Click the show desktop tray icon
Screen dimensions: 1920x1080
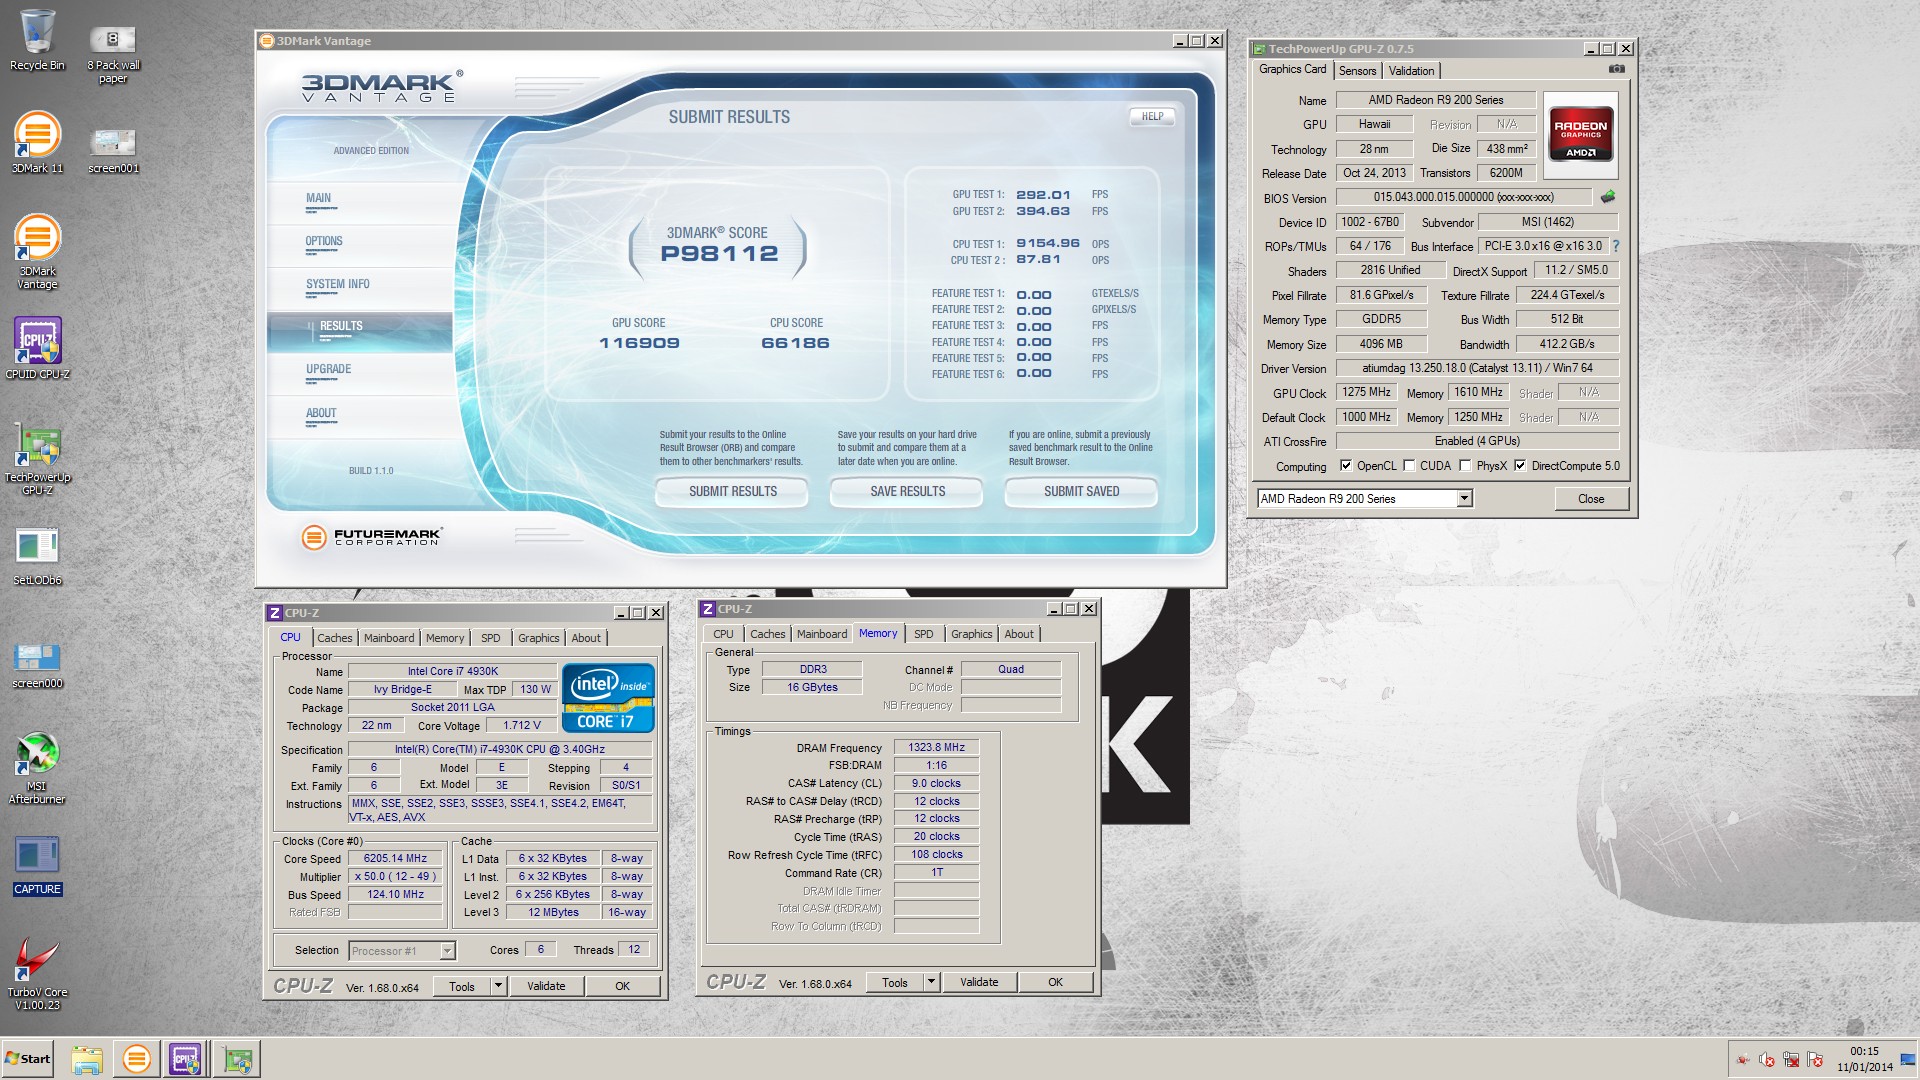coord(1907,1060)
